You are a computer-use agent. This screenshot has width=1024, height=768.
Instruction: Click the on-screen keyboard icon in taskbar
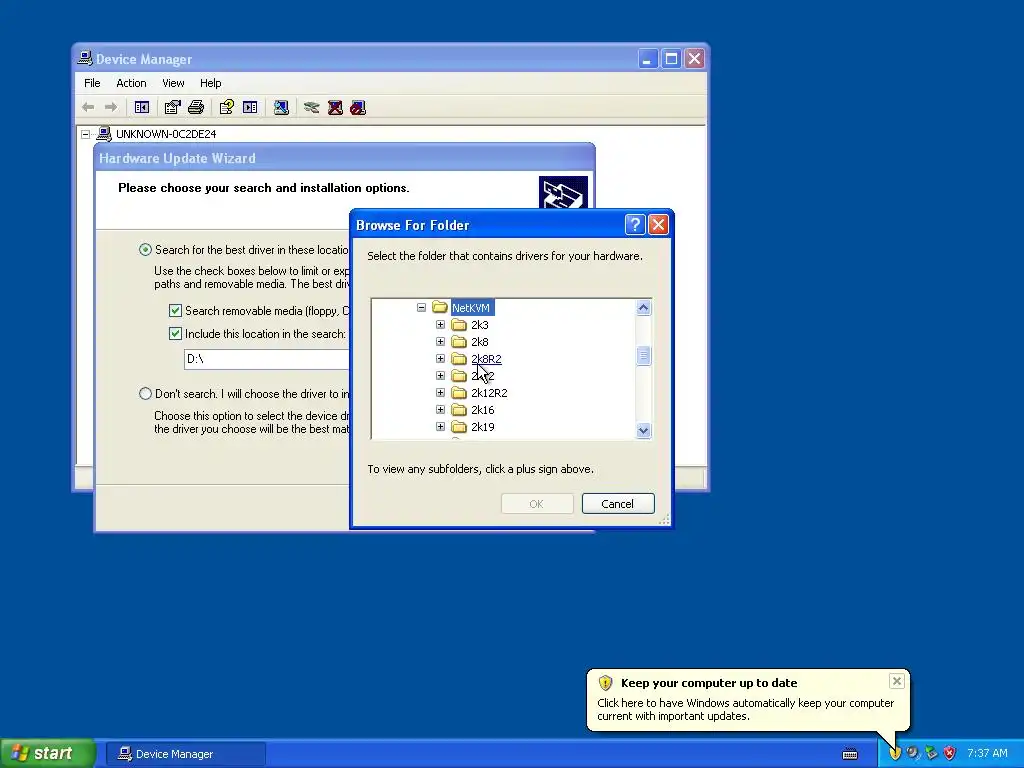(x=850, y=754)
